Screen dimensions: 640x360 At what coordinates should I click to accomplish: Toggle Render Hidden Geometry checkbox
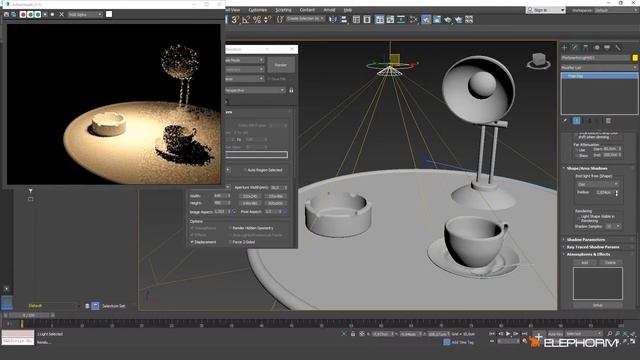(230, 228)
